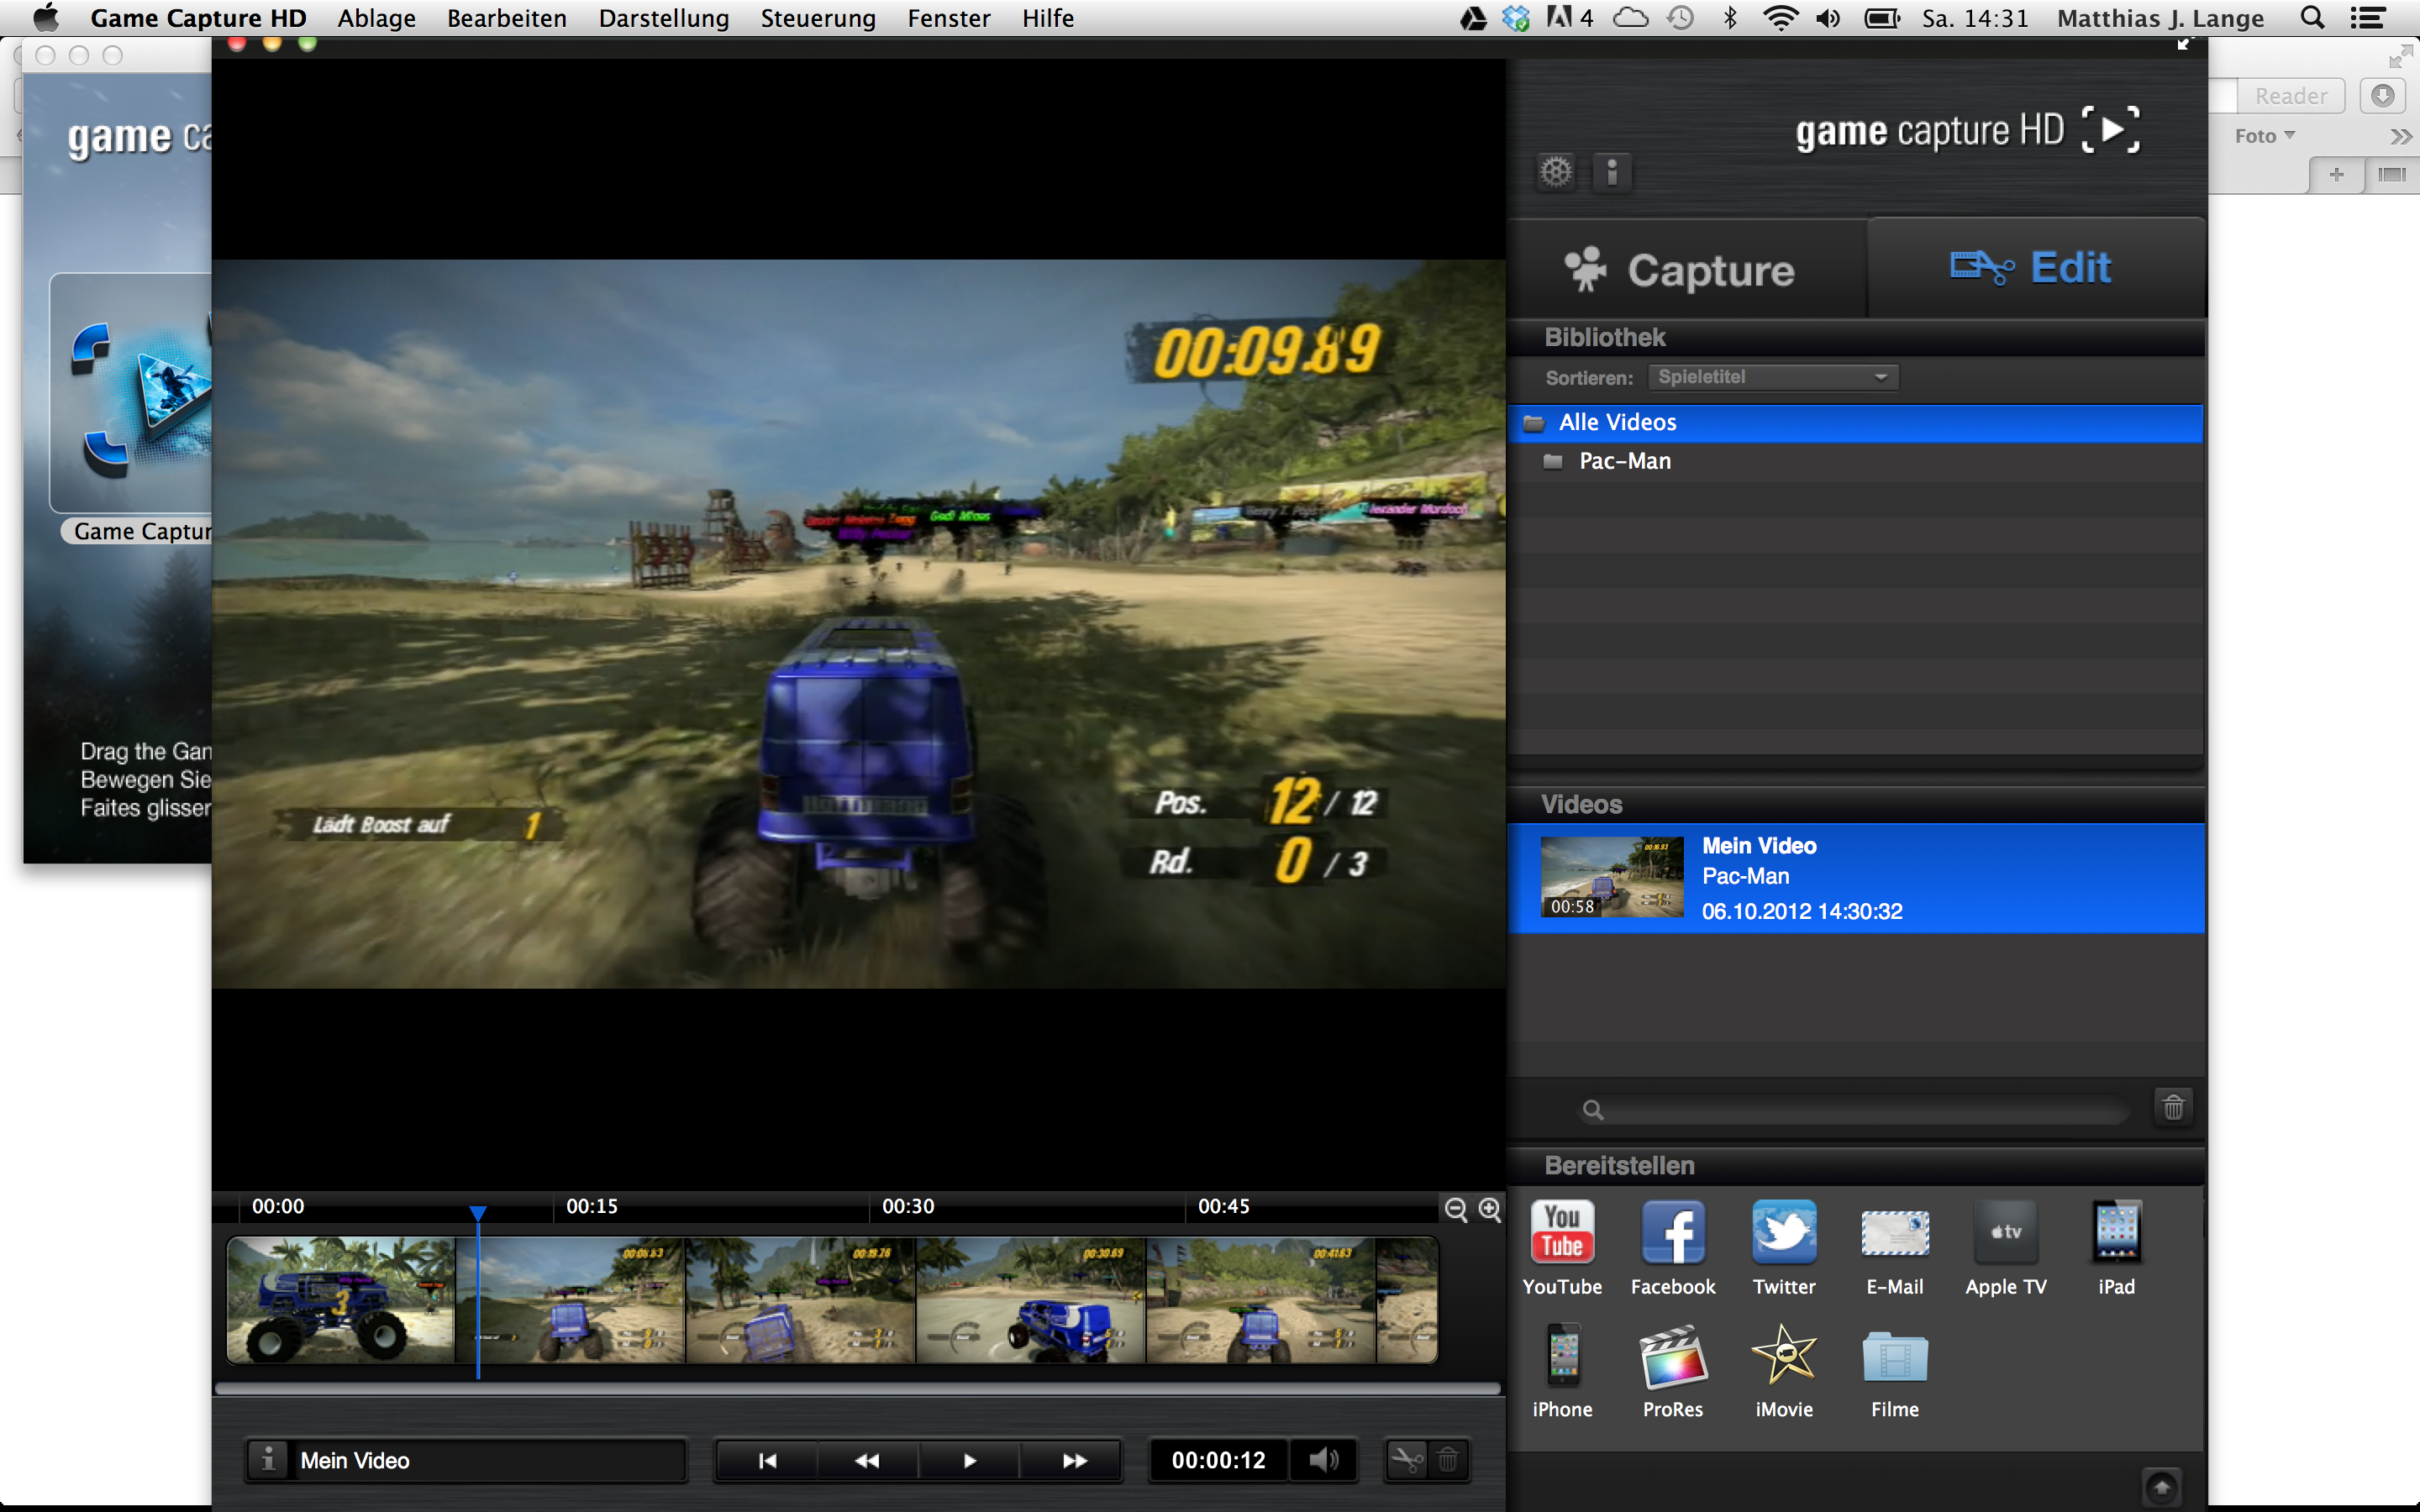Open the Sortieren Spieletitel dropdown

tap(1772, 377)
